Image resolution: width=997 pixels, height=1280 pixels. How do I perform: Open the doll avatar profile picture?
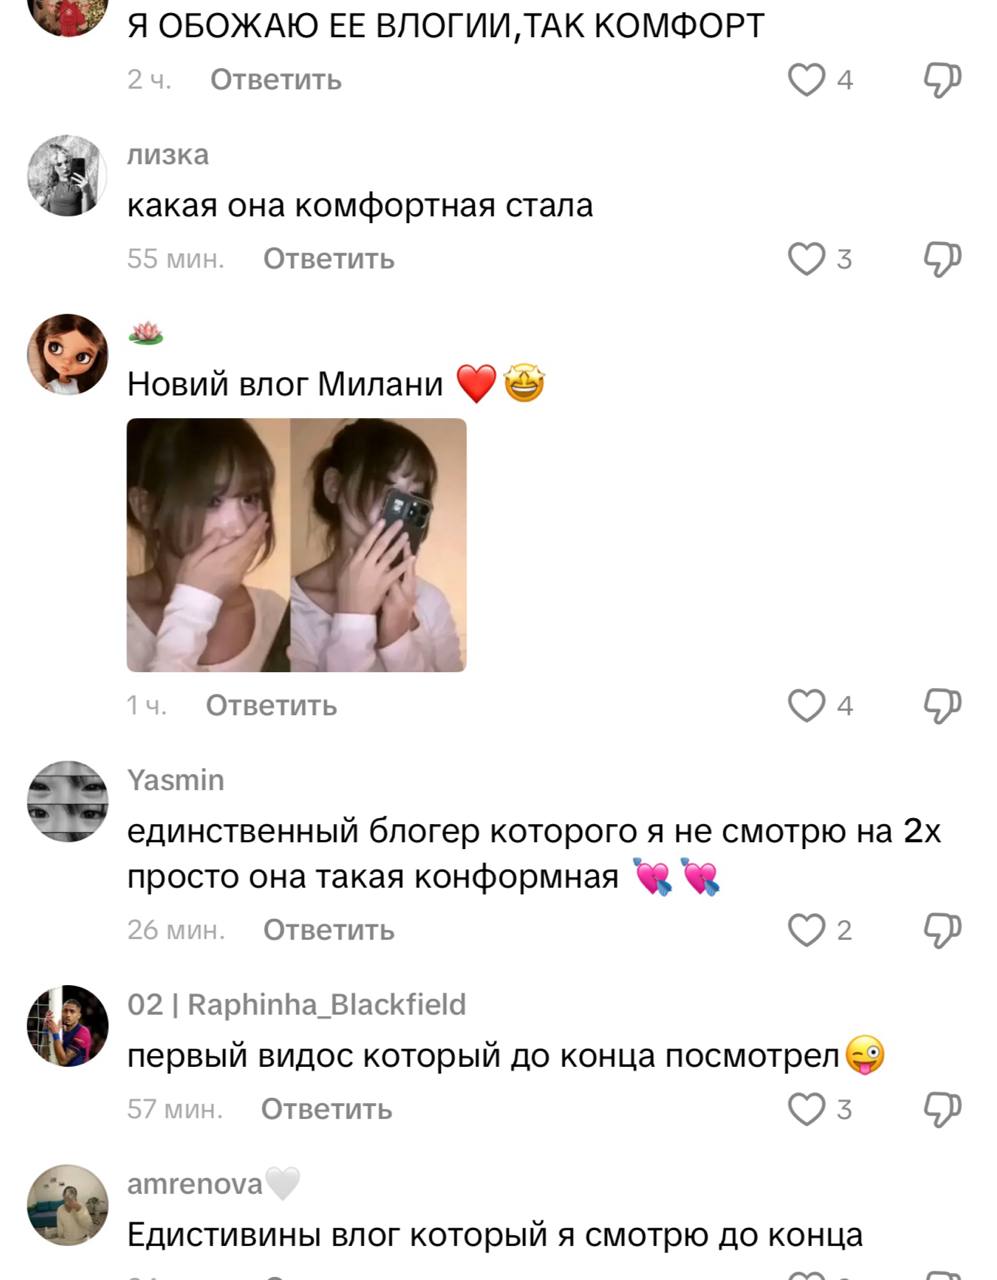(67, 354)
